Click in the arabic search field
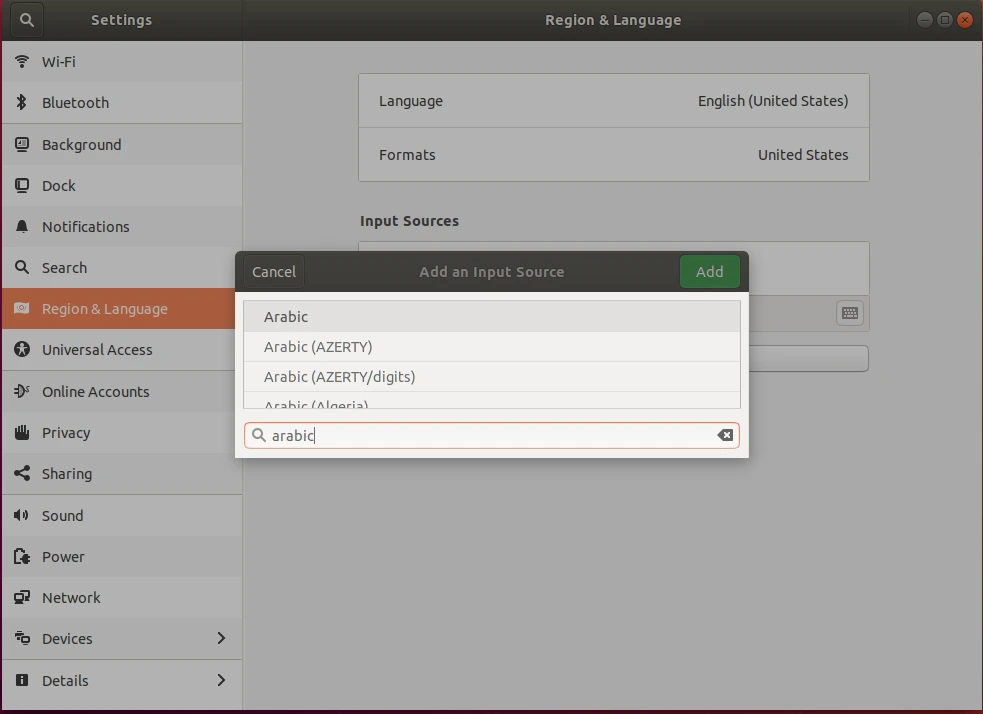 click(x=492, y=435)
